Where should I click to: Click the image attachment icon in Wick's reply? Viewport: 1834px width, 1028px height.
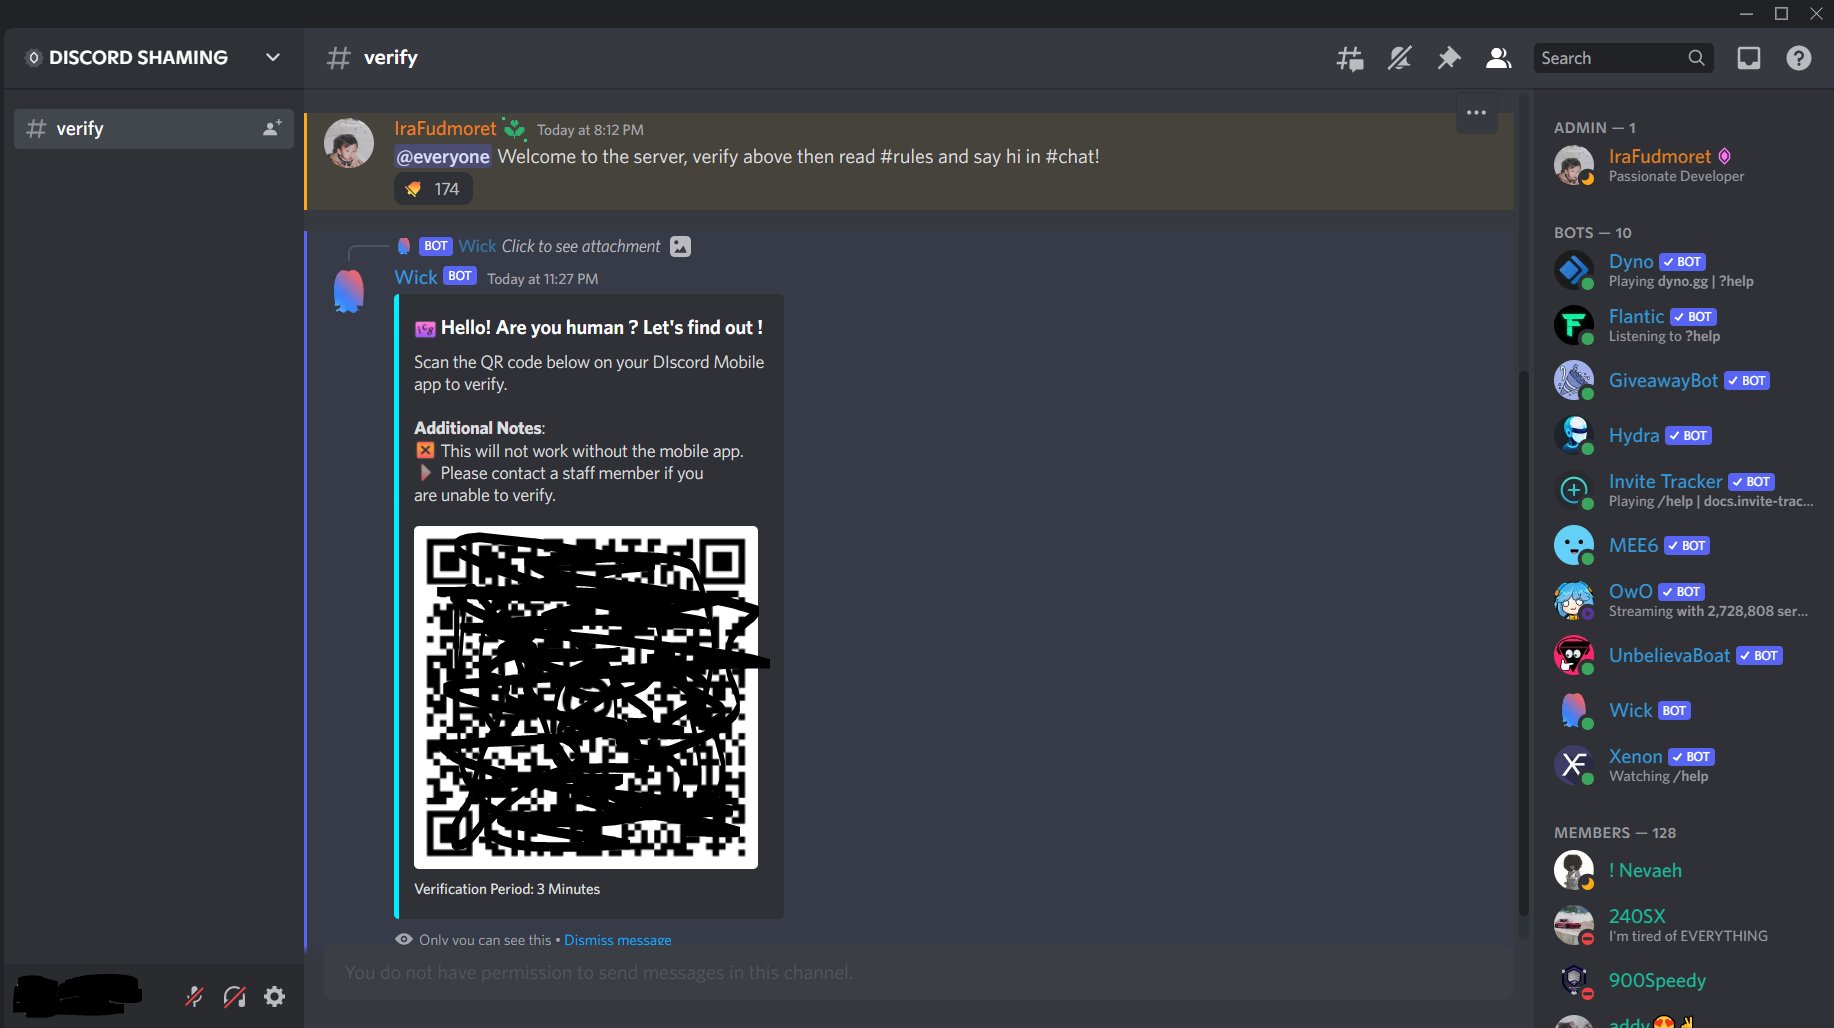coord(680,246)
